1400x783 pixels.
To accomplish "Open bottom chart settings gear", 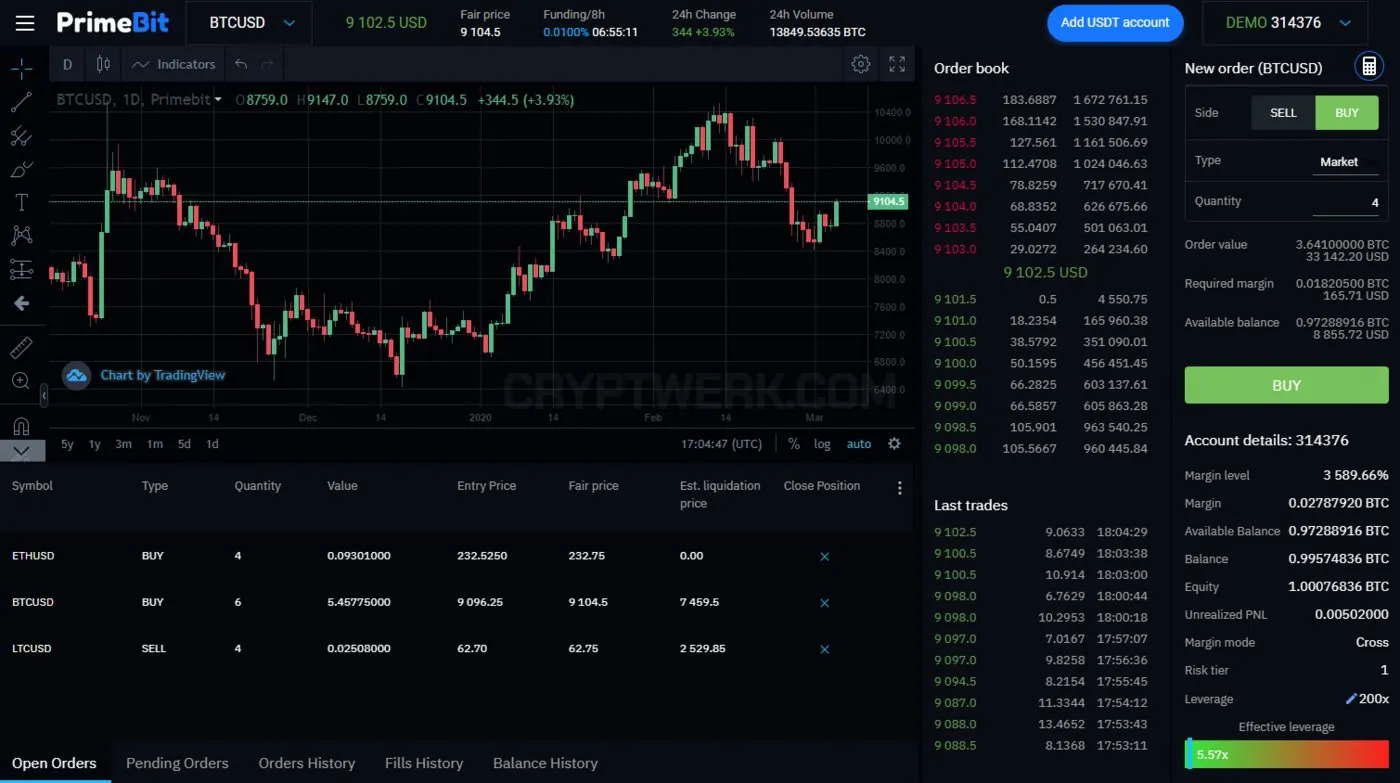I will pos(894,444).
